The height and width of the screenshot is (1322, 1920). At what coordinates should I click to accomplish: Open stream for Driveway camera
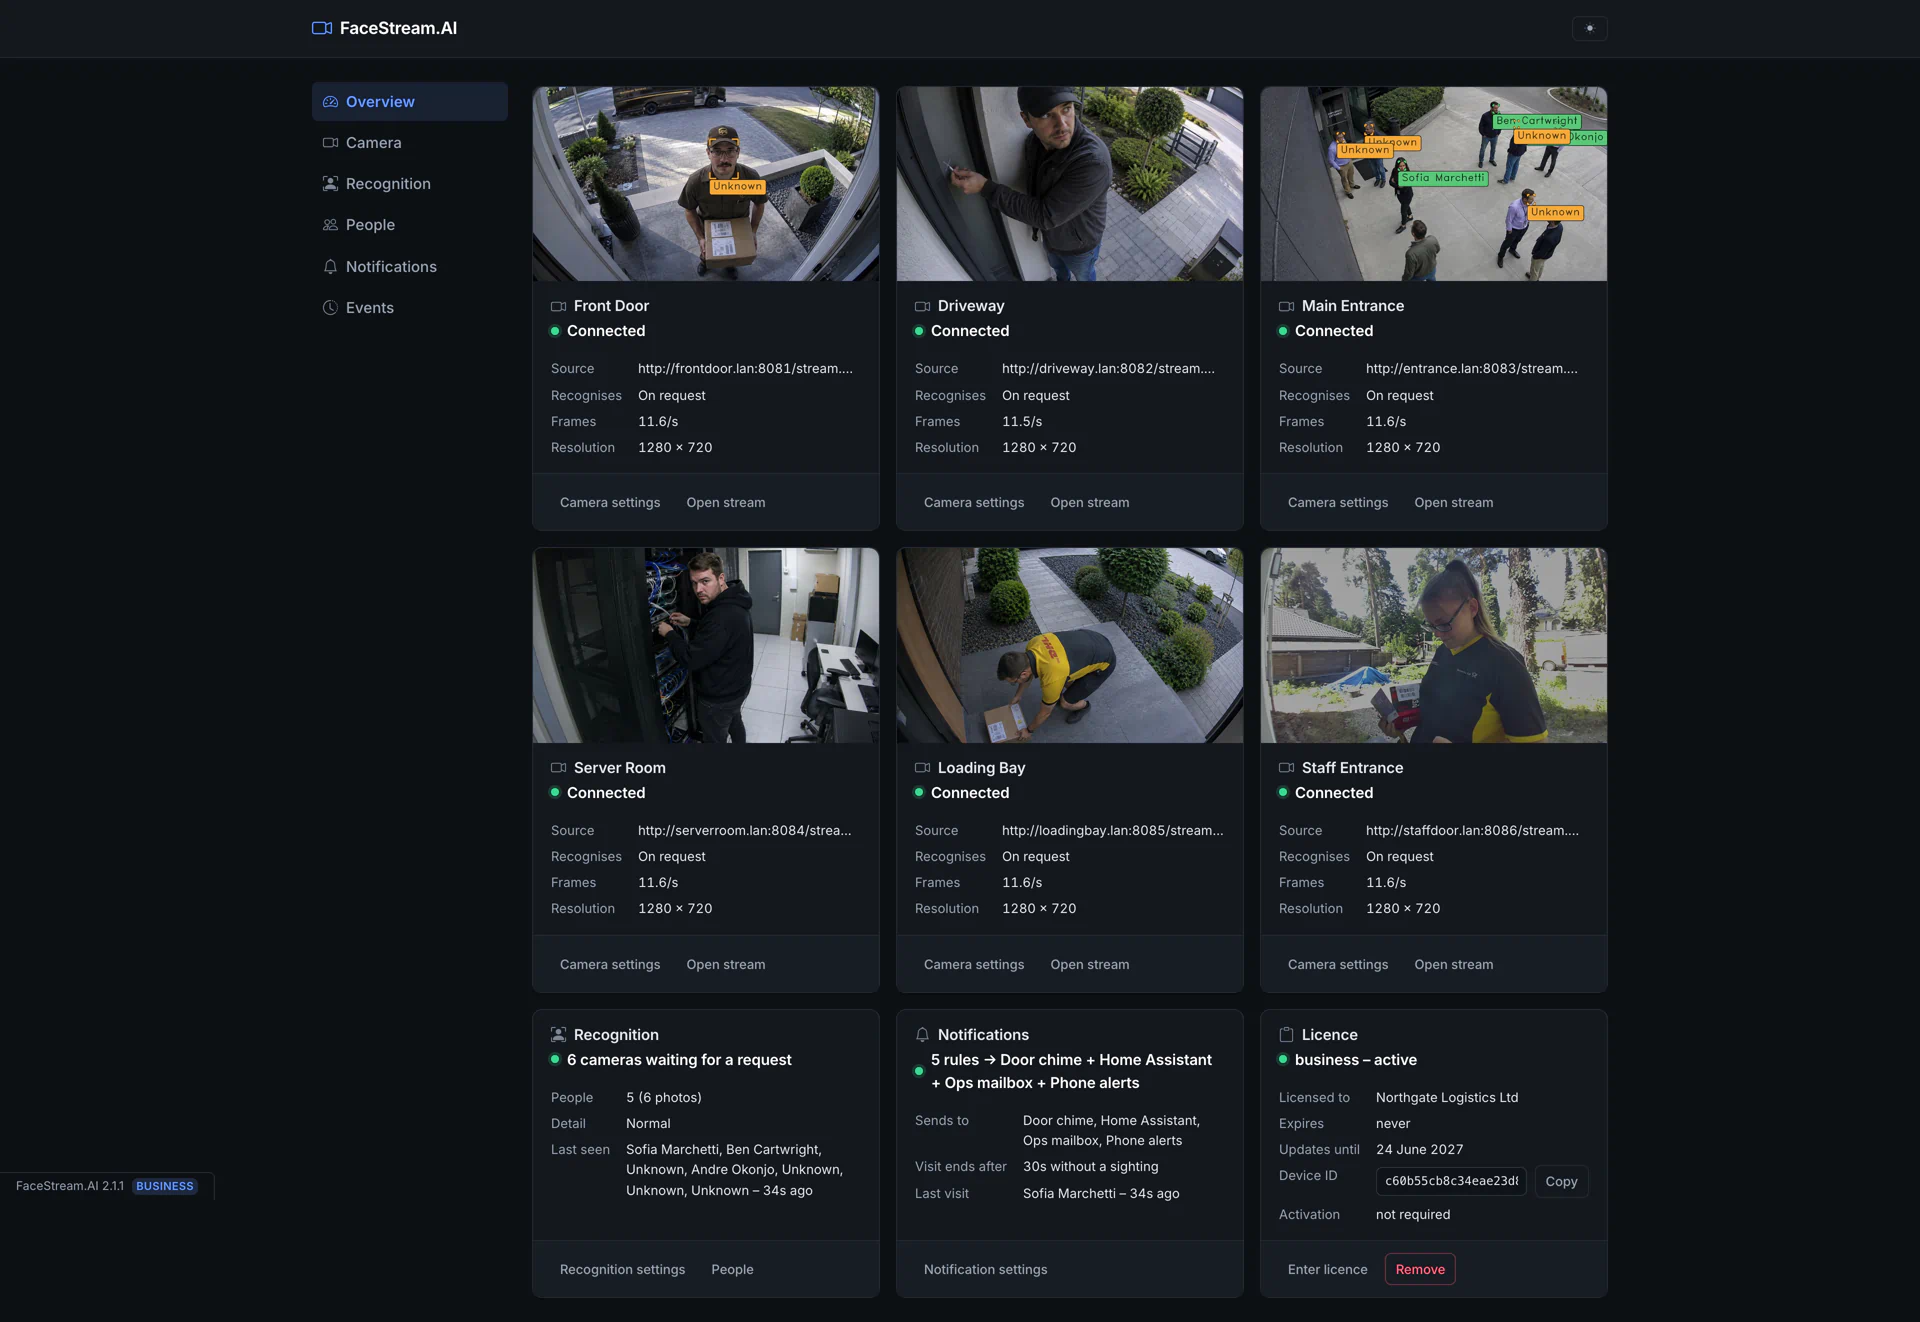pyautogui.click(x=1090, y=503)
